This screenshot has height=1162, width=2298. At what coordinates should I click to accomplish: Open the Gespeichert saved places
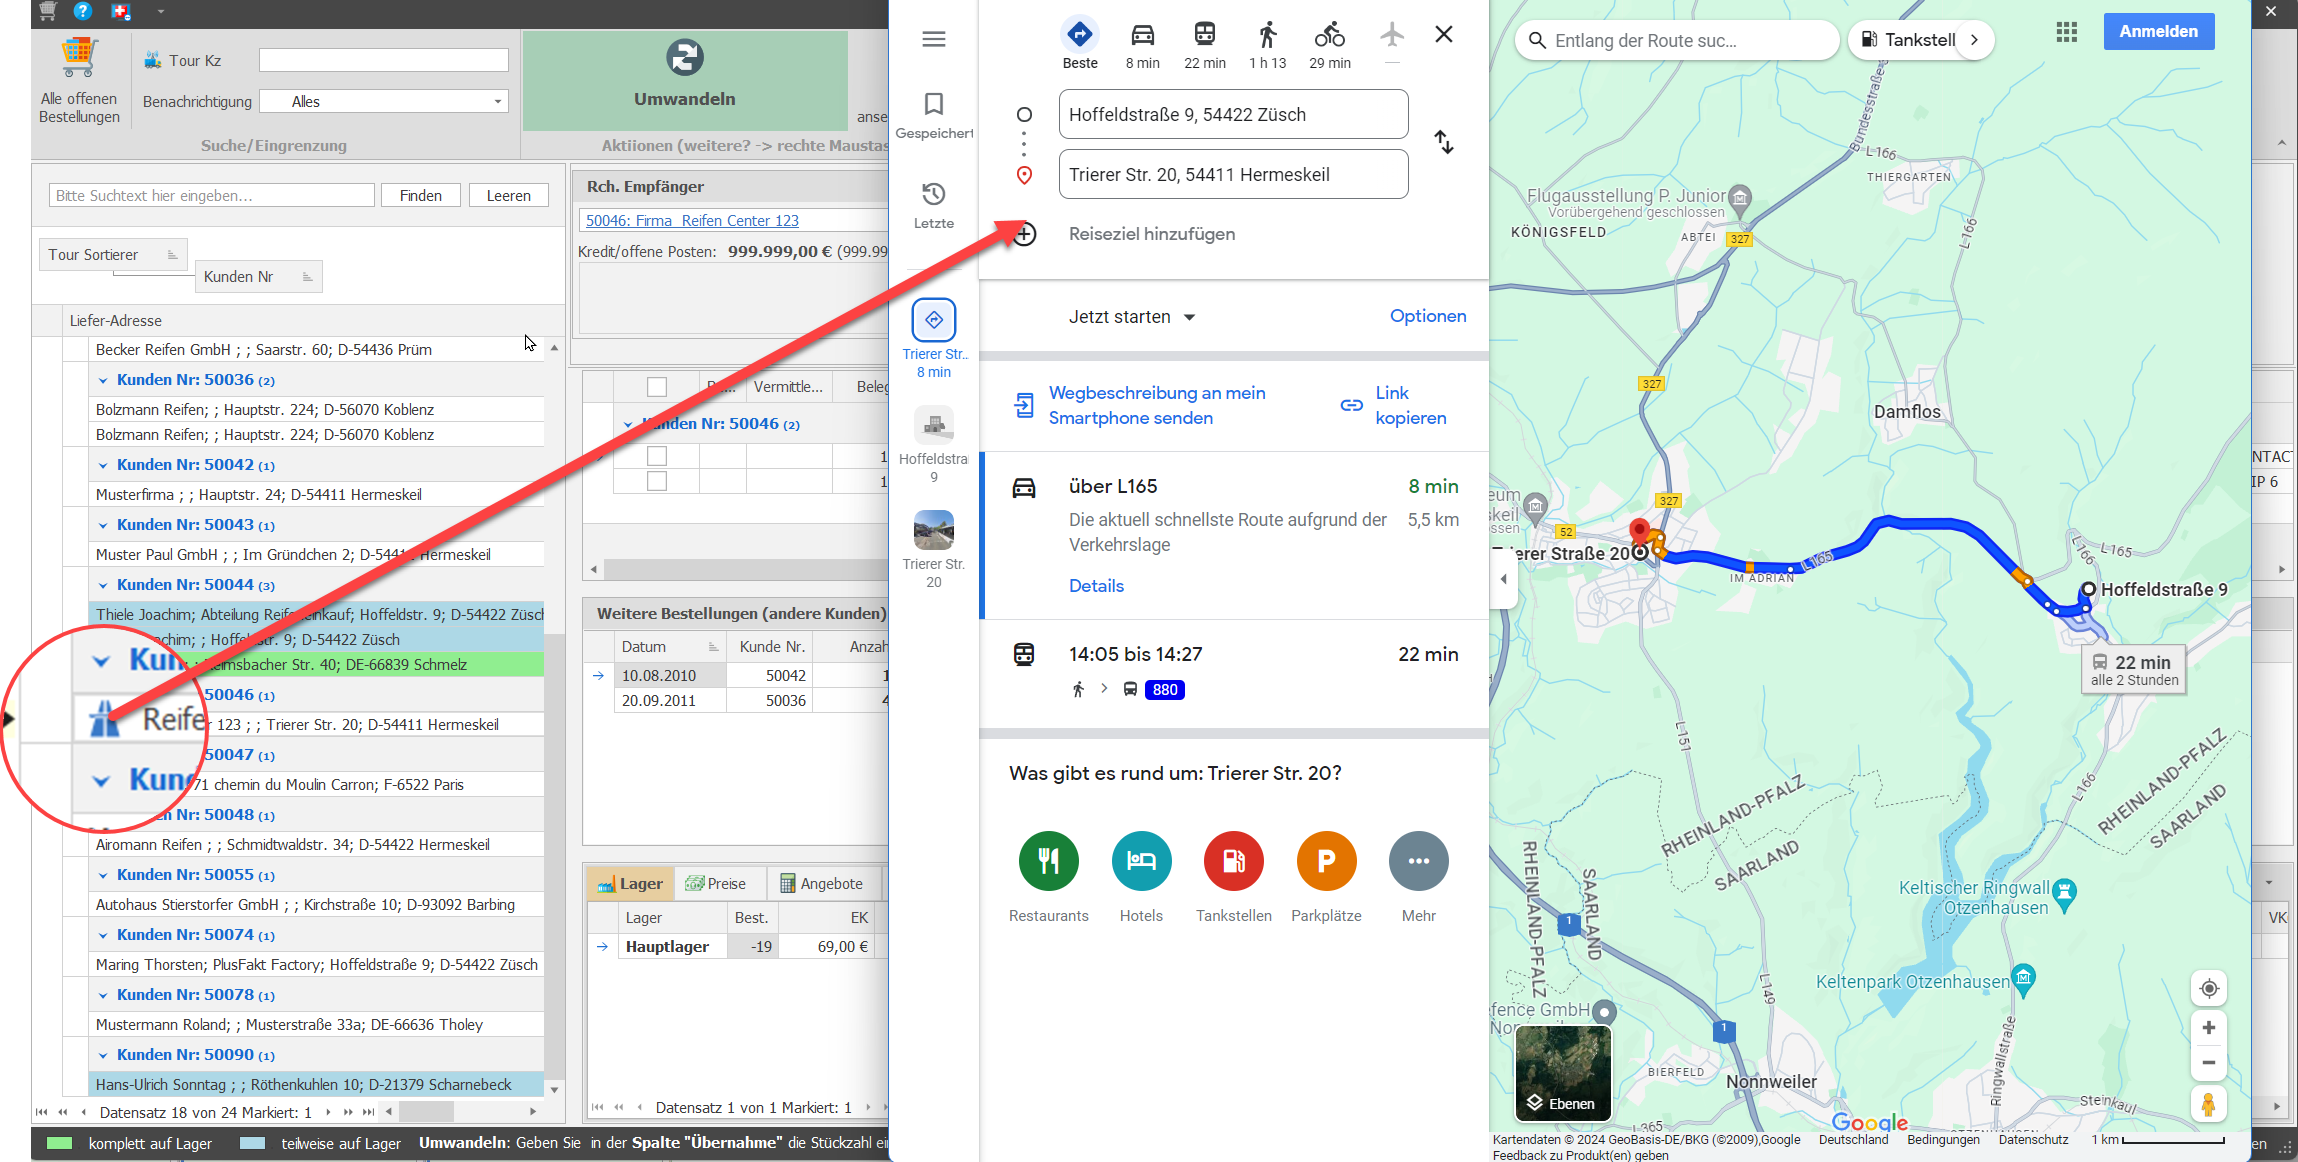[933, 115]
